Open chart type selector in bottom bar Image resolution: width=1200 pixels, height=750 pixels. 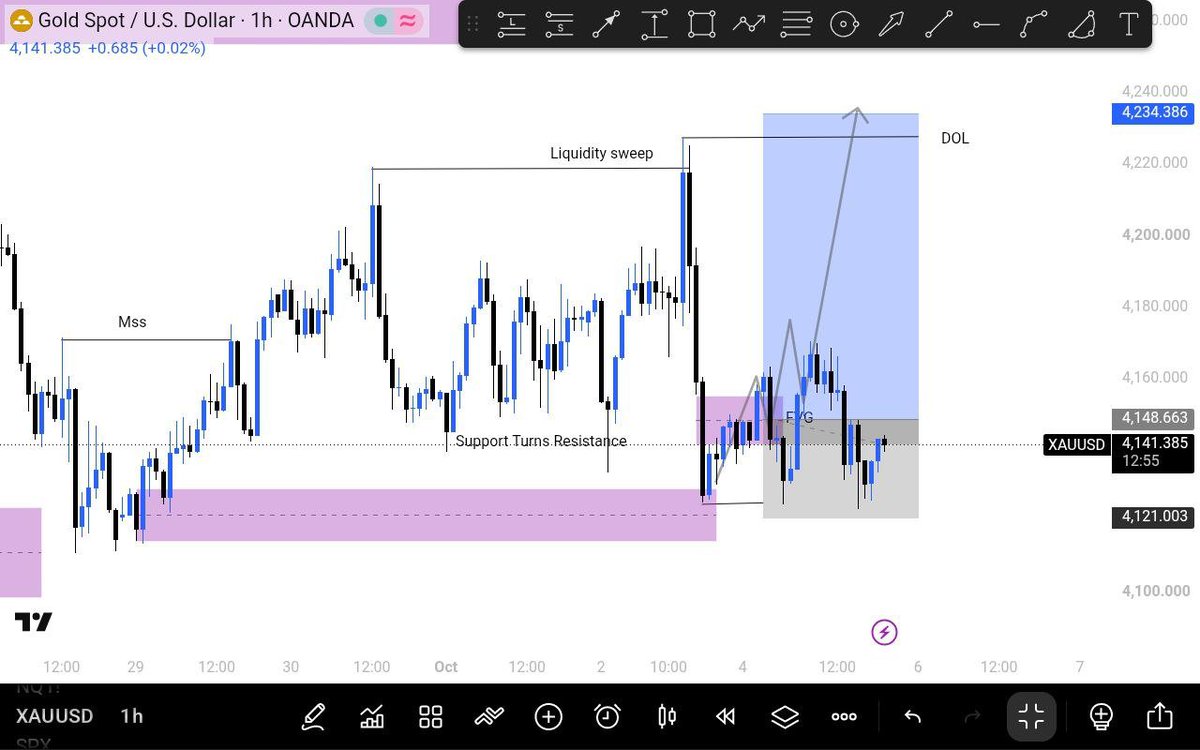[372, 716]
